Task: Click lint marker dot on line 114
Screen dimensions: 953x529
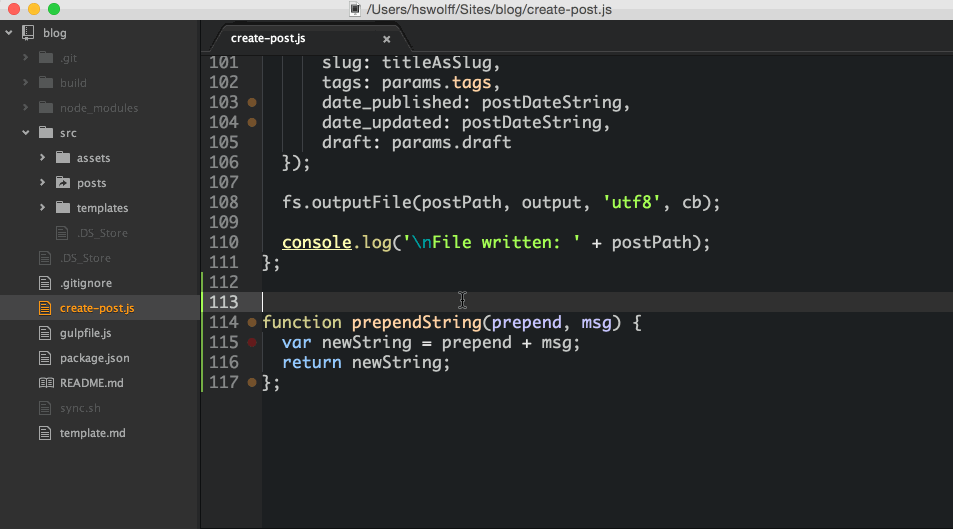Action: (252, 322)
